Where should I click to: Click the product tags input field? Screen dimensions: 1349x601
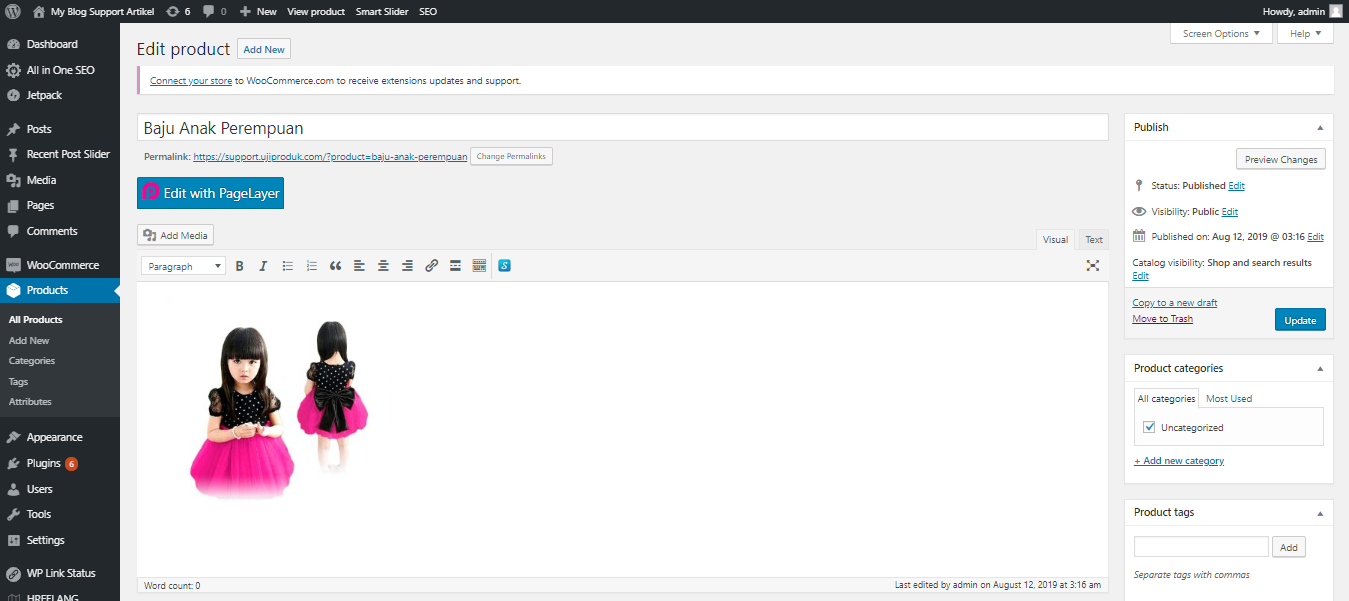(x=1200, y=547)
